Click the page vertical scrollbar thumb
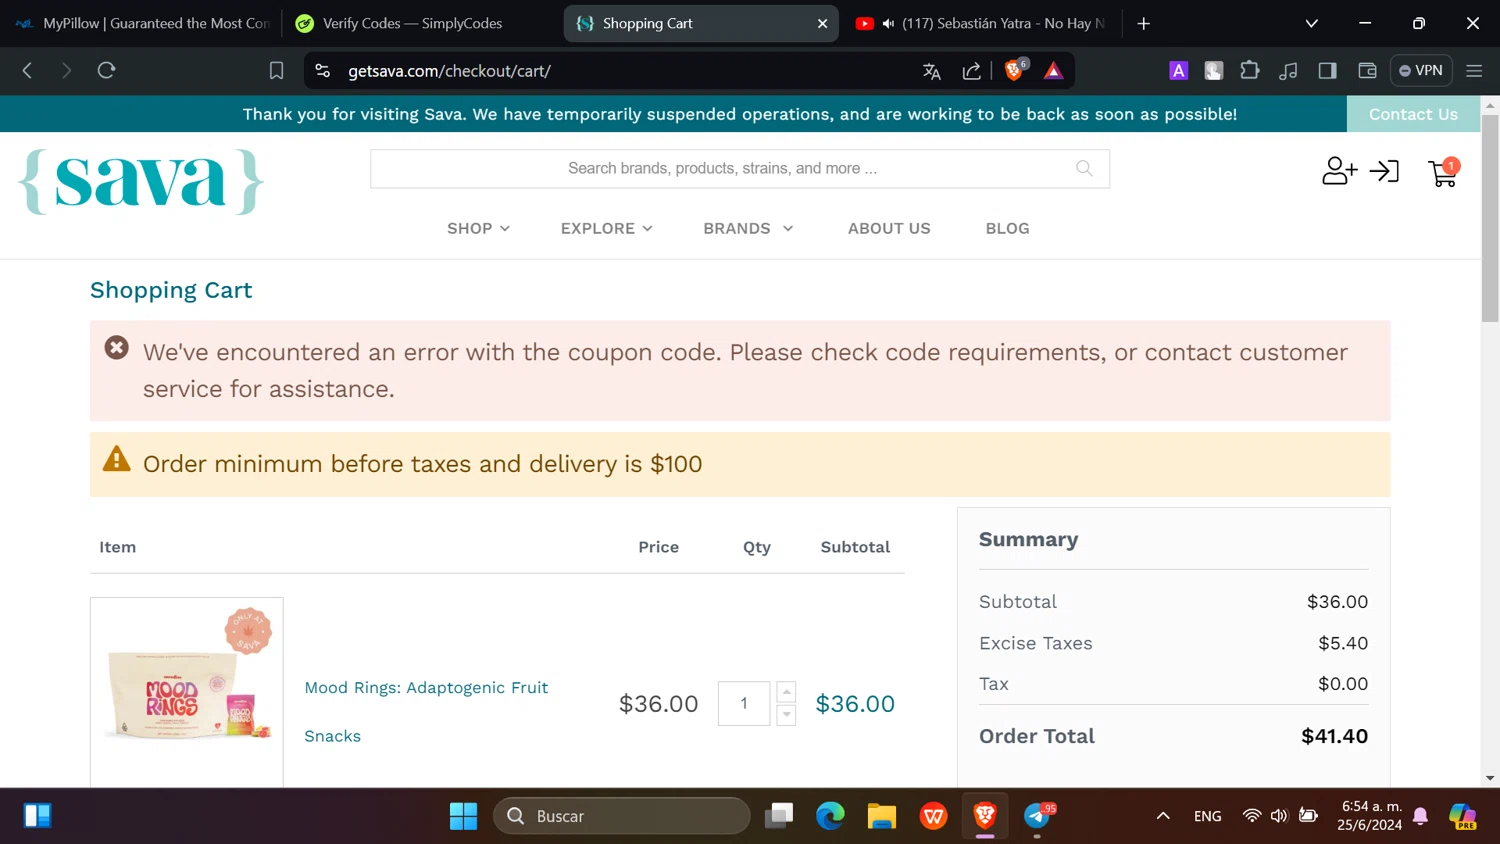The image size is (1500, 844). click(x=1490, y=218)
